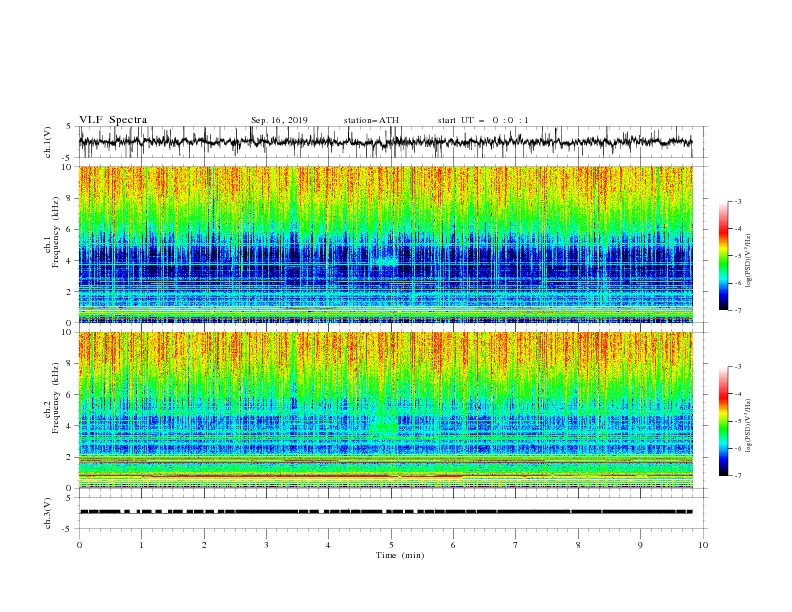The image size is (792, 612).
Task: Click the ch.1 spectrogram's "4" kHz tick label
Action: [69, 261]
